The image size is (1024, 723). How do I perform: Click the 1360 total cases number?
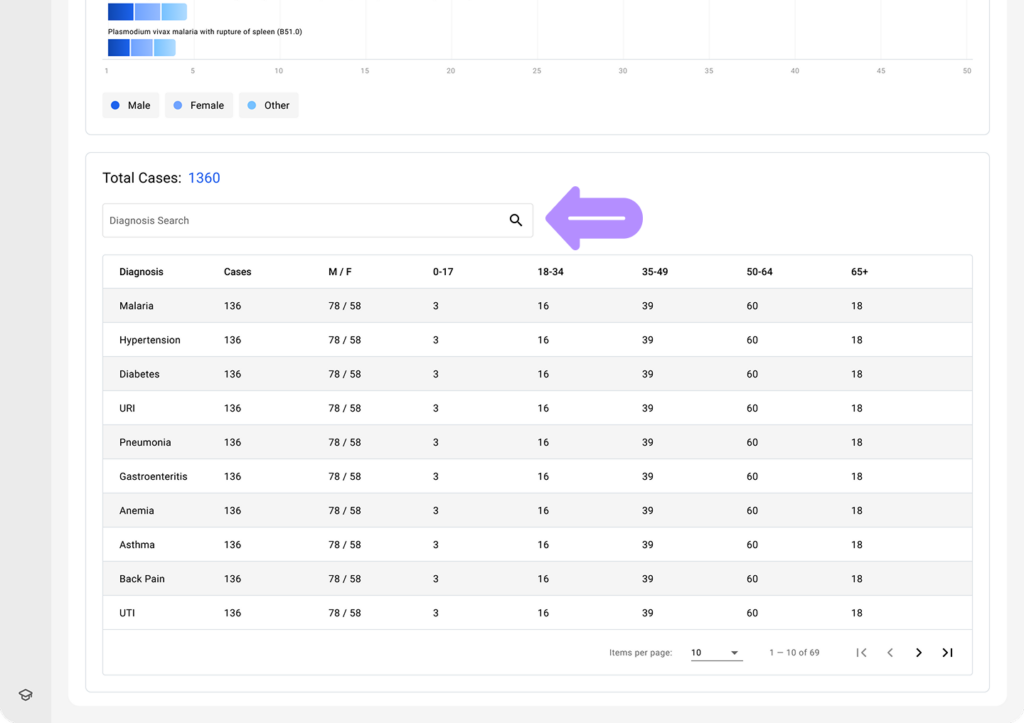click(204, 178)
